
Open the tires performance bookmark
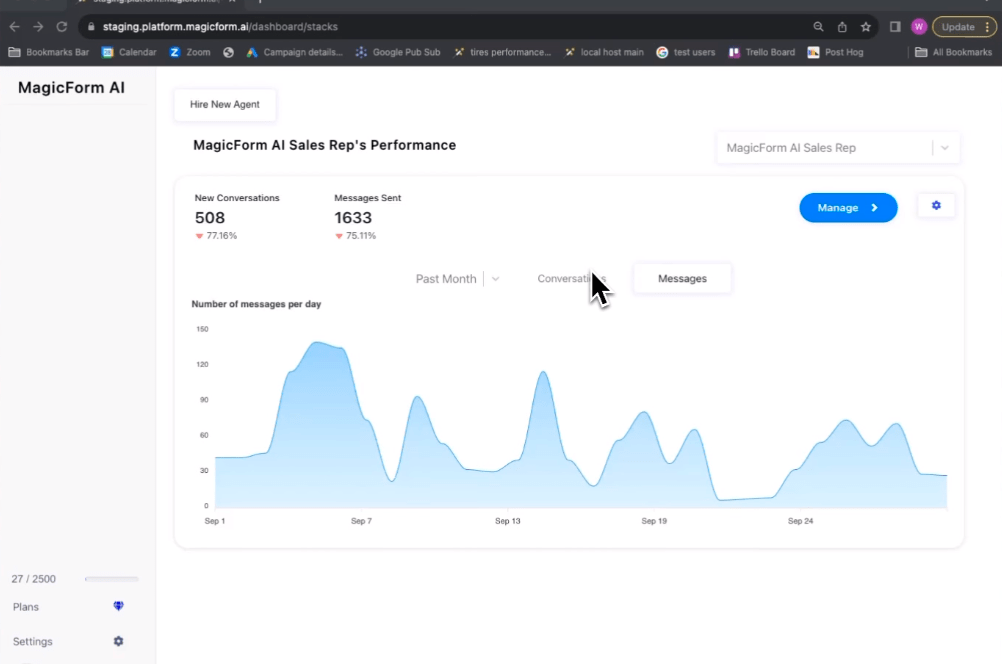(x=502, y=52)
